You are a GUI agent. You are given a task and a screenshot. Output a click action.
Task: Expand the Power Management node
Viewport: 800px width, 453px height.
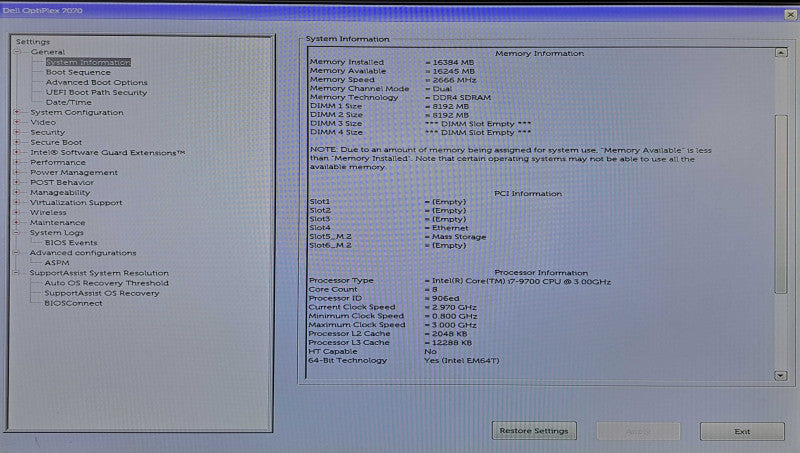(17, 172)
